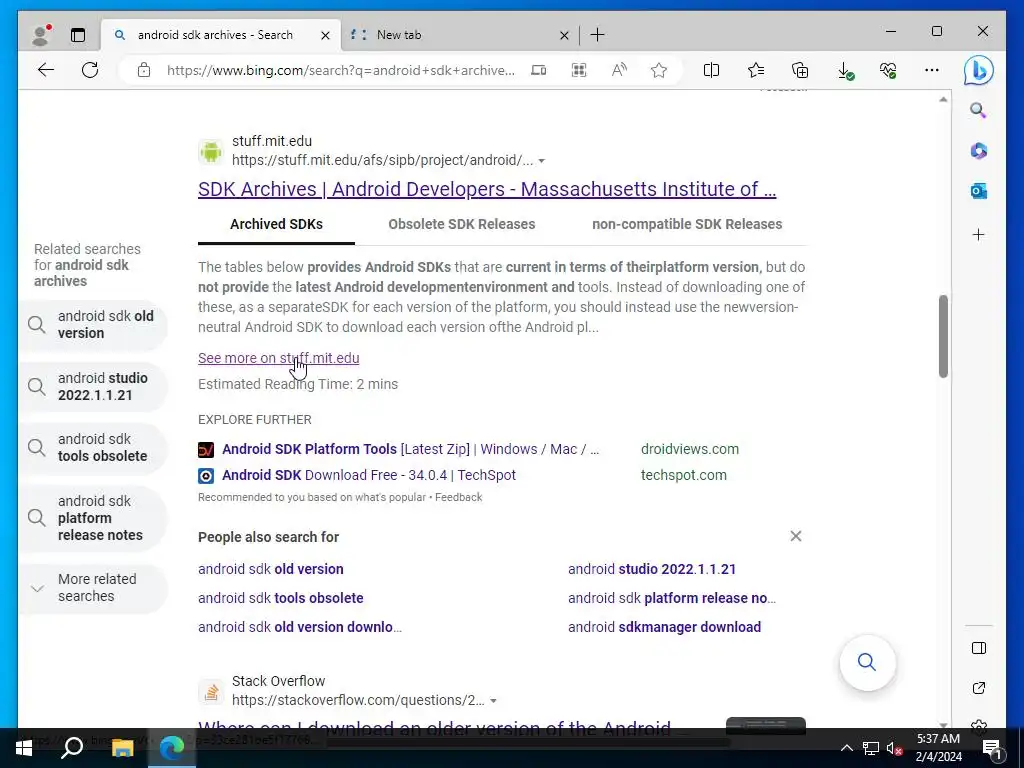Viewport: 1024px width, 768px height.
Task: Click Microsoft Edge taskbar icon
Action: (172, 748)
